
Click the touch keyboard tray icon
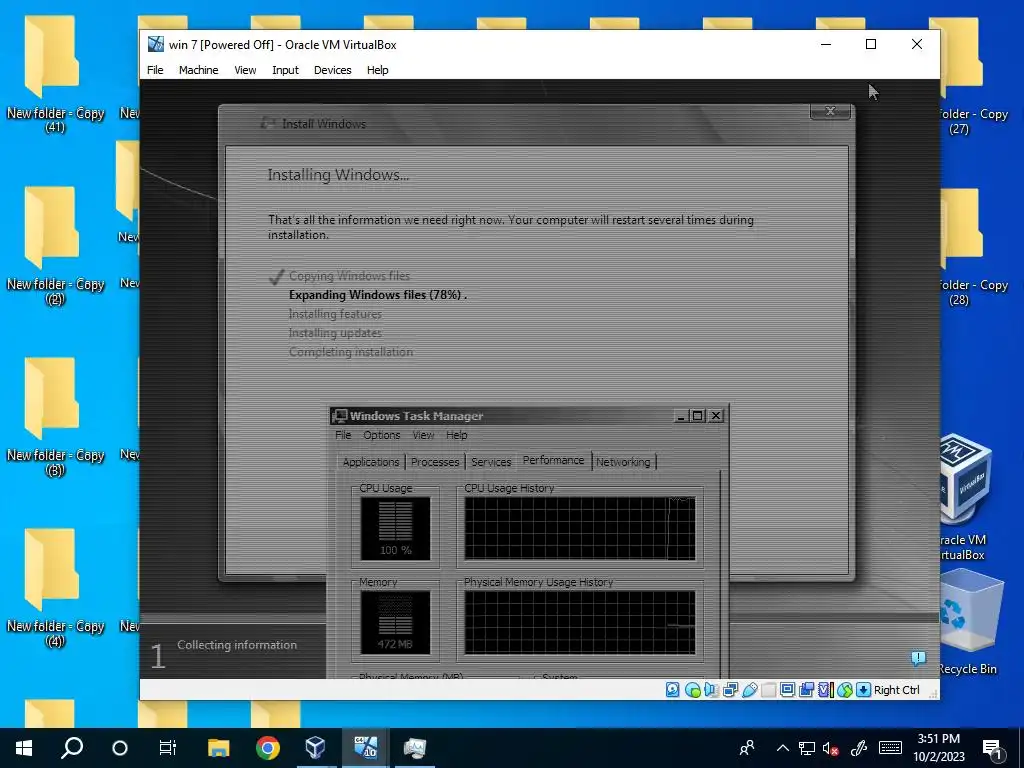point(890,748)
